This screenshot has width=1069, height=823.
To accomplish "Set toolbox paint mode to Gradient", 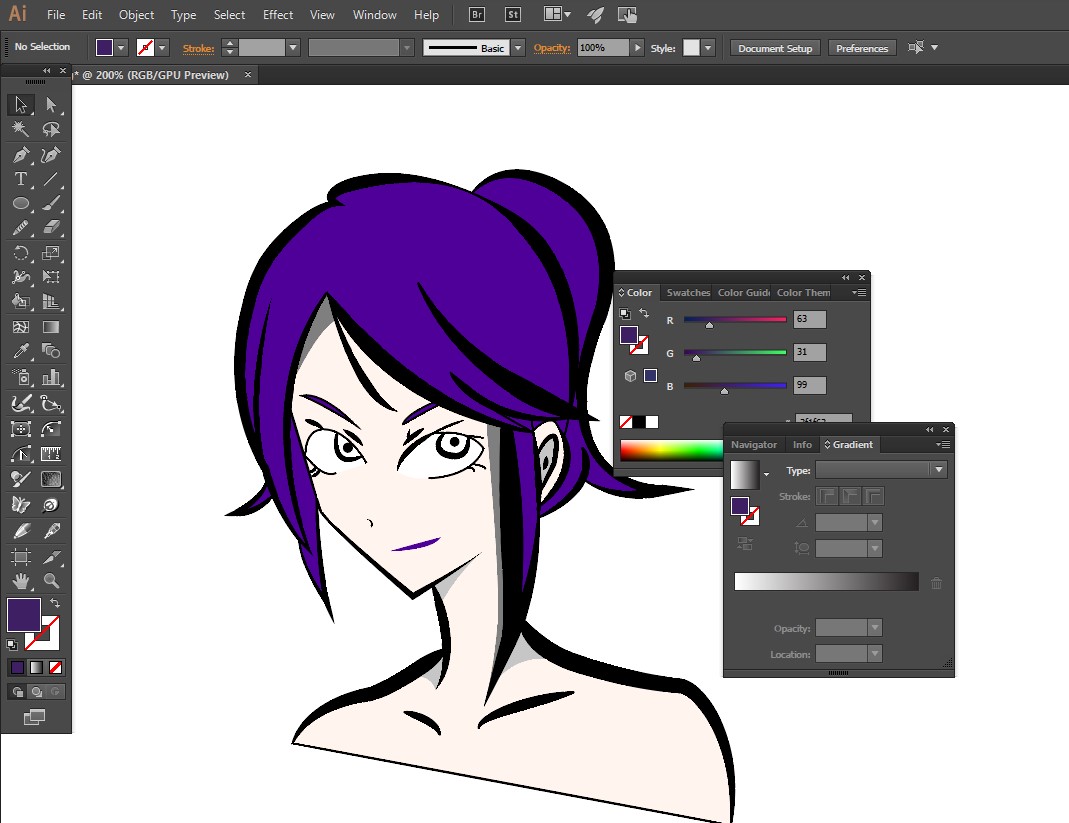I will pos(37,668).
